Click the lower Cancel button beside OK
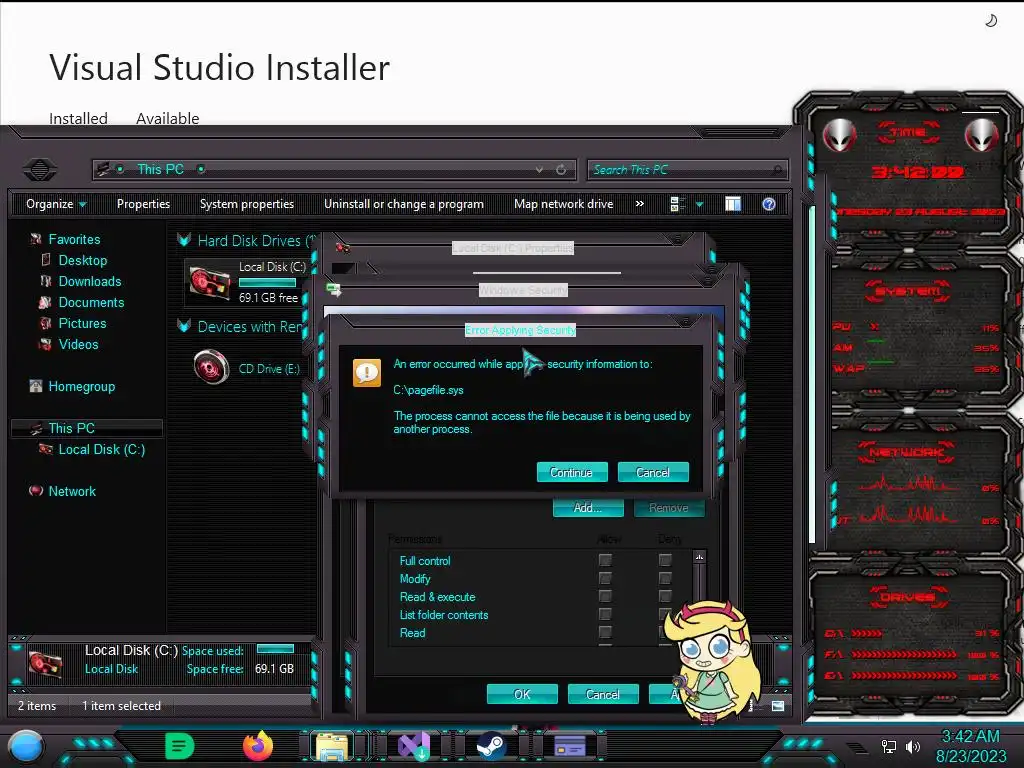 pos(603,694)
